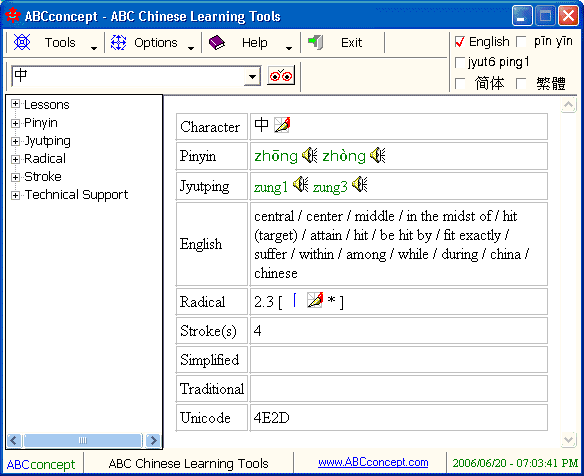Expand the Technical Support tree node

point(15,195)
